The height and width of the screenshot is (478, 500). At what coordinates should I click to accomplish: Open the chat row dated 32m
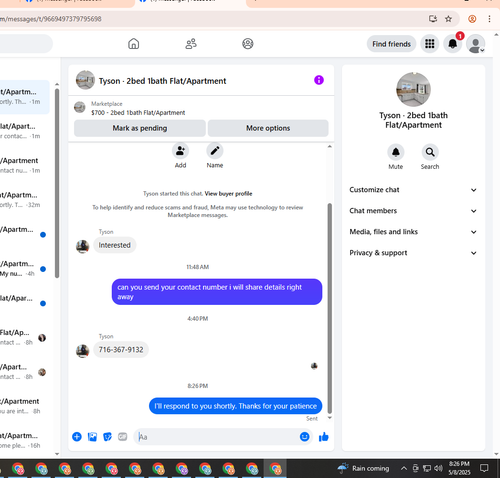[x=24, y=200]
